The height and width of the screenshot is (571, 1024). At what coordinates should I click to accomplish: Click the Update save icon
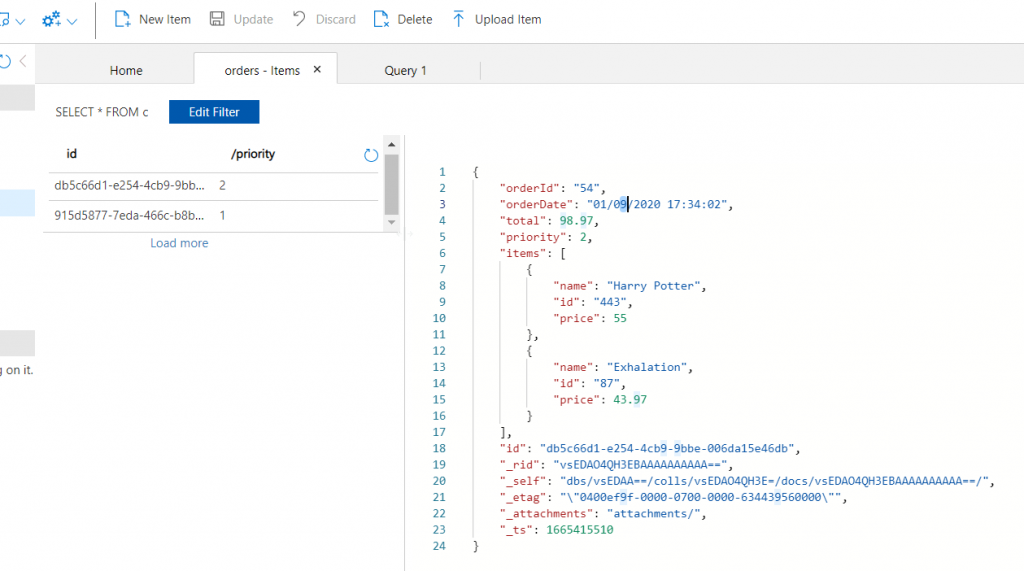[x=217, y=19]
